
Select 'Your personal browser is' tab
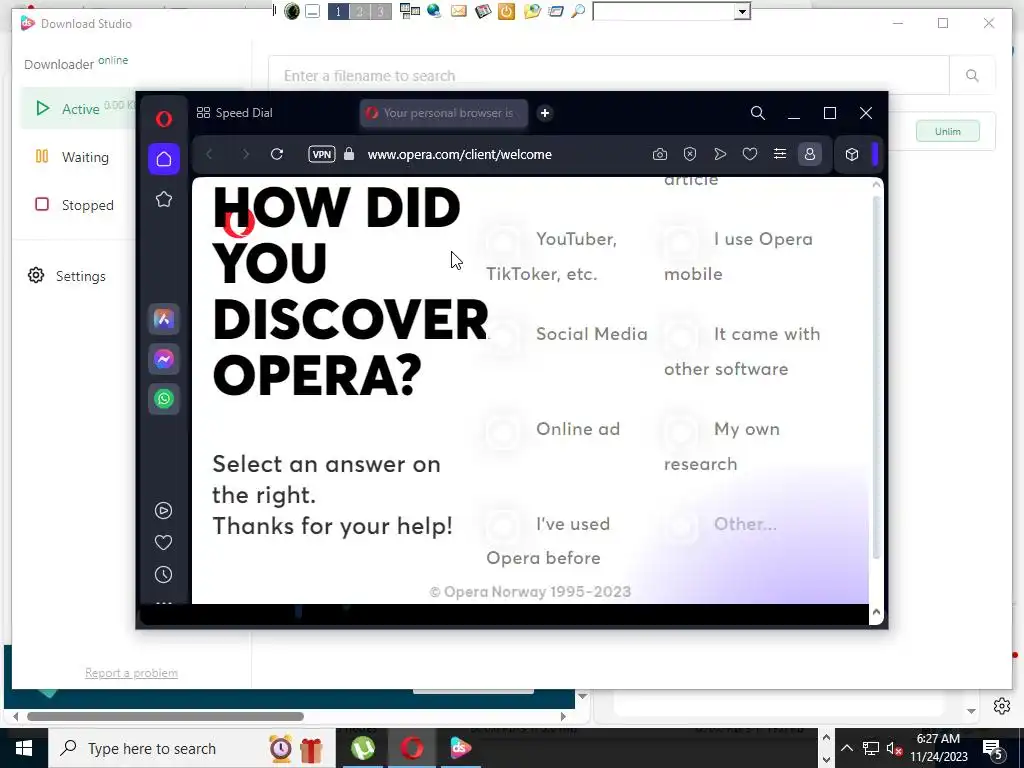(x=443, y=113)
